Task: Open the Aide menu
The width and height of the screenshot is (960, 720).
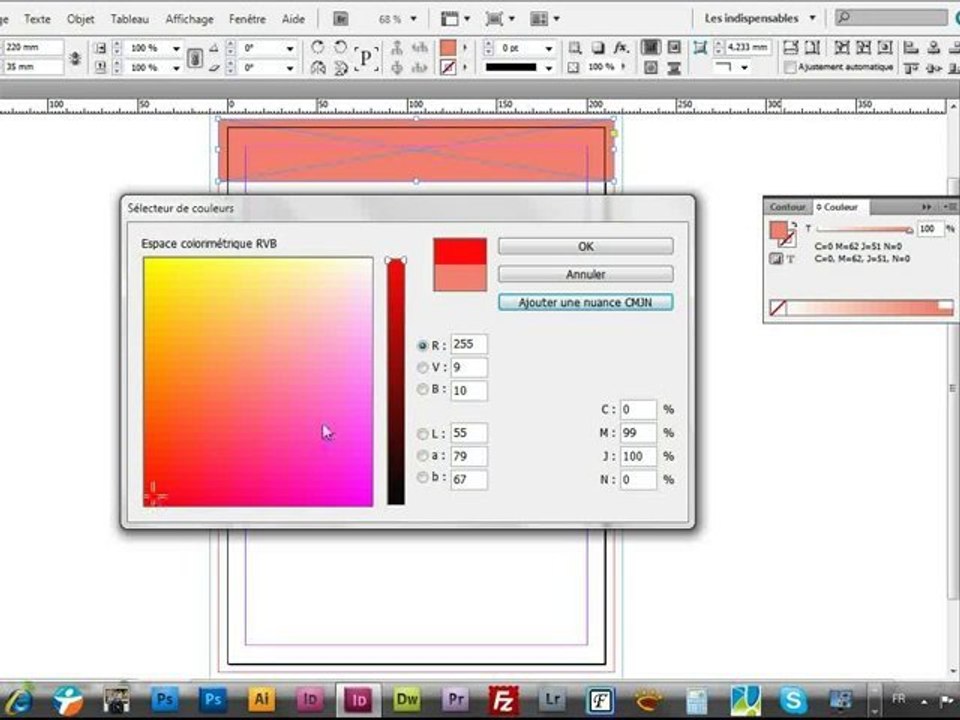Action: tap(293, 19)
